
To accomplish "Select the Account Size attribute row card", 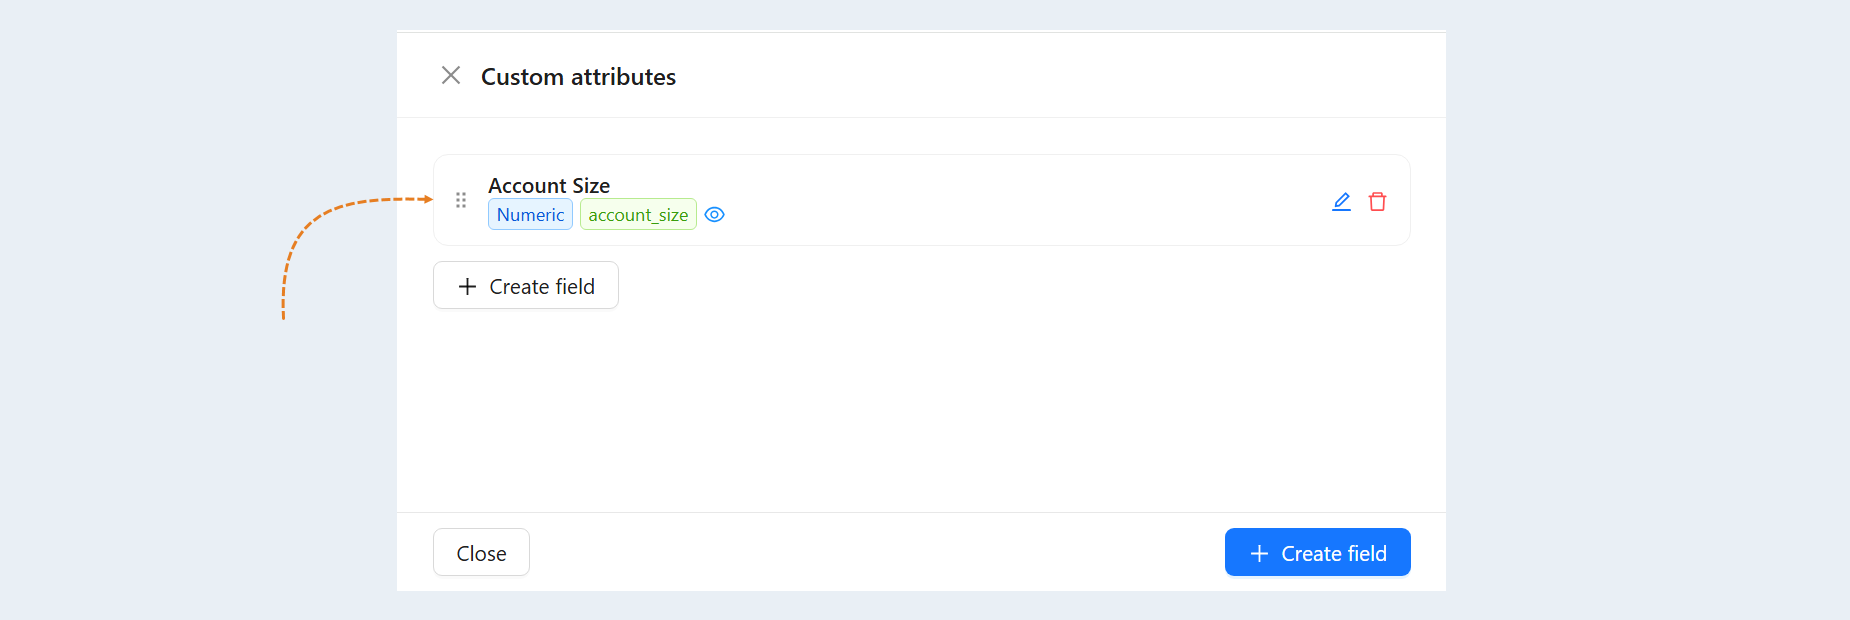I will [922, 200].
